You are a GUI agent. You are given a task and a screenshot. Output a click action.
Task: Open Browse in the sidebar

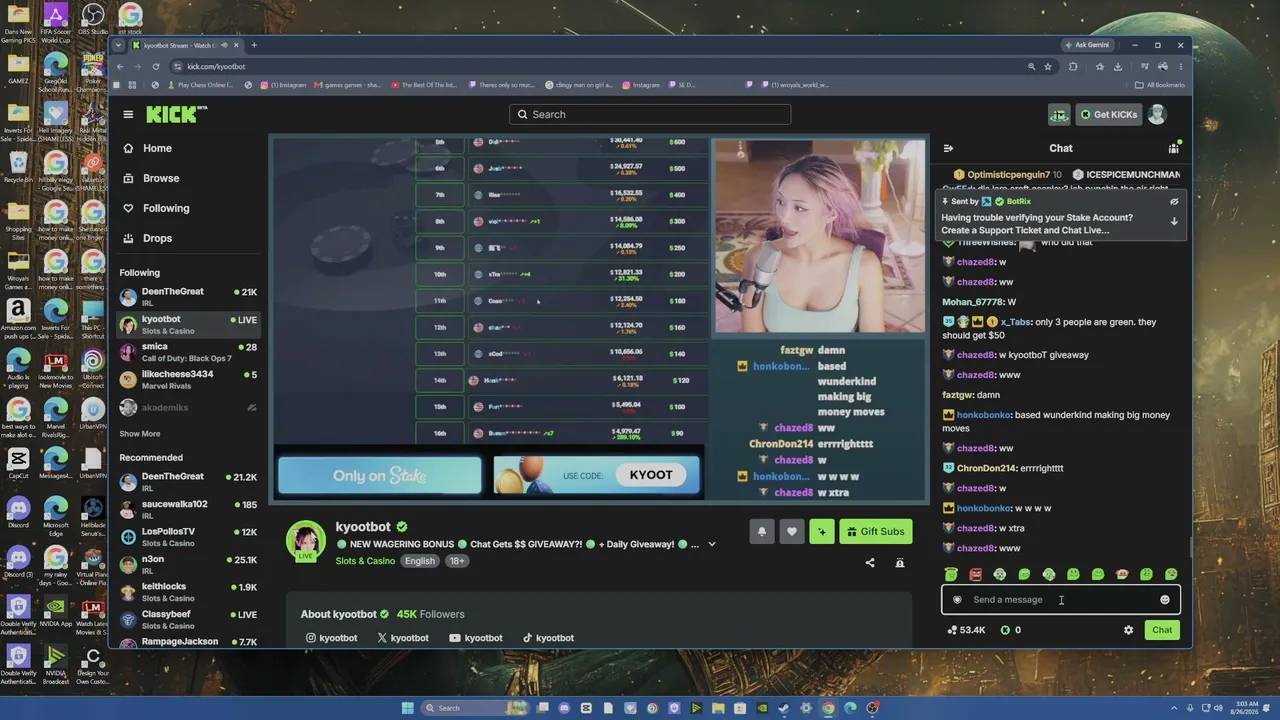(x=150, y=178)
